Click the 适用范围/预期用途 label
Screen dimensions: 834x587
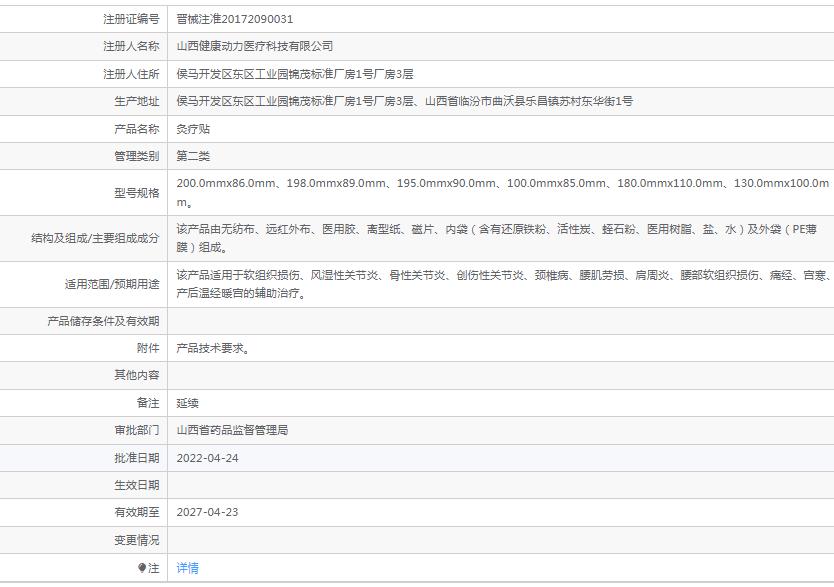point(112,284)
